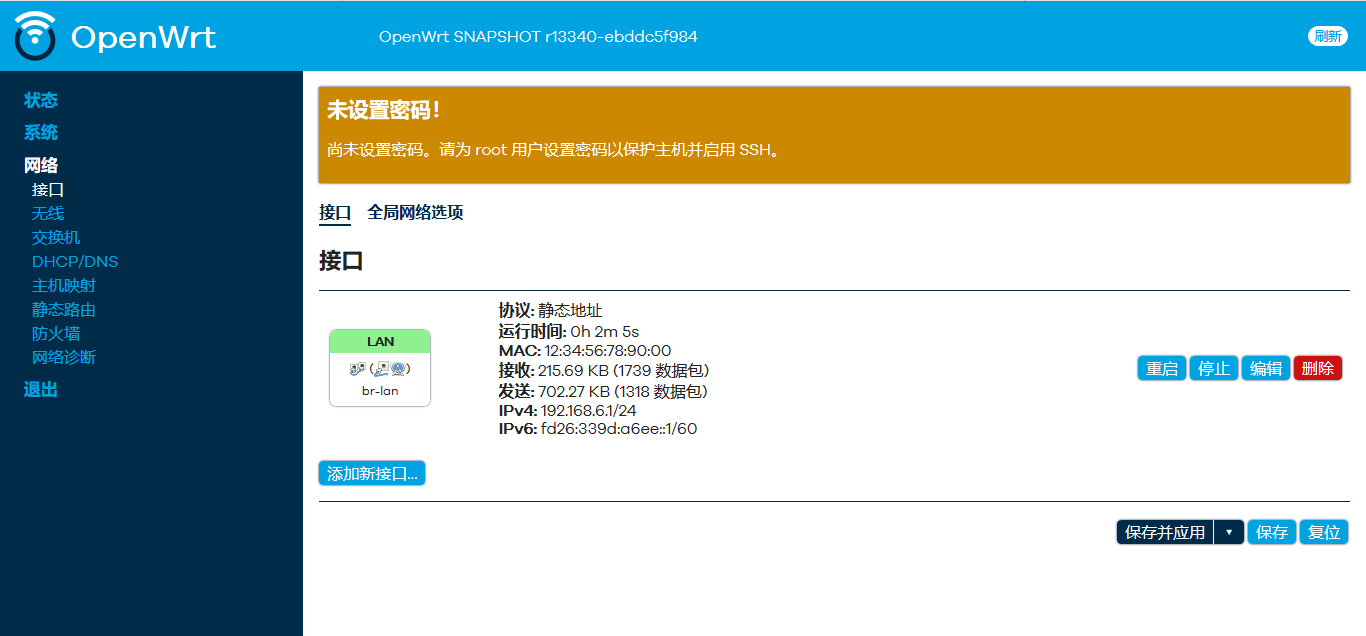Expand the 状态 menu section
1366x636 pixels.
pyautogui.click(x=41, y=100)
